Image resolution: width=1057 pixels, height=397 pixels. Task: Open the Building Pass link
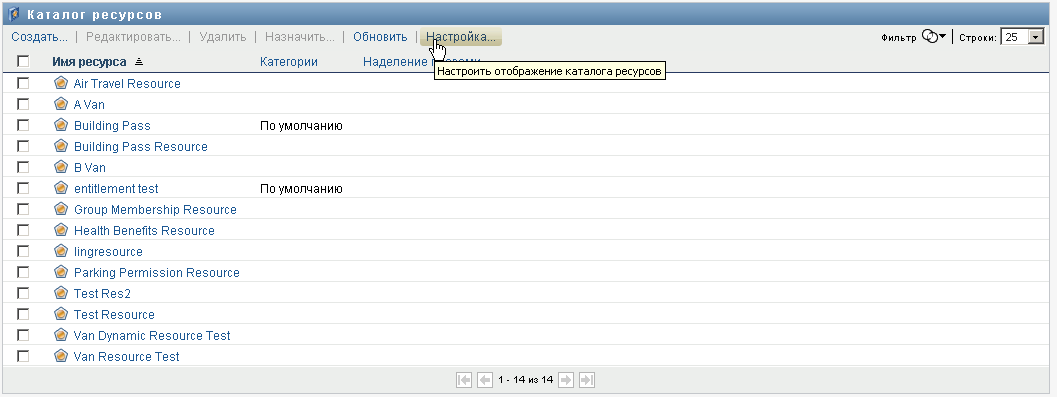tap(112, 125)
